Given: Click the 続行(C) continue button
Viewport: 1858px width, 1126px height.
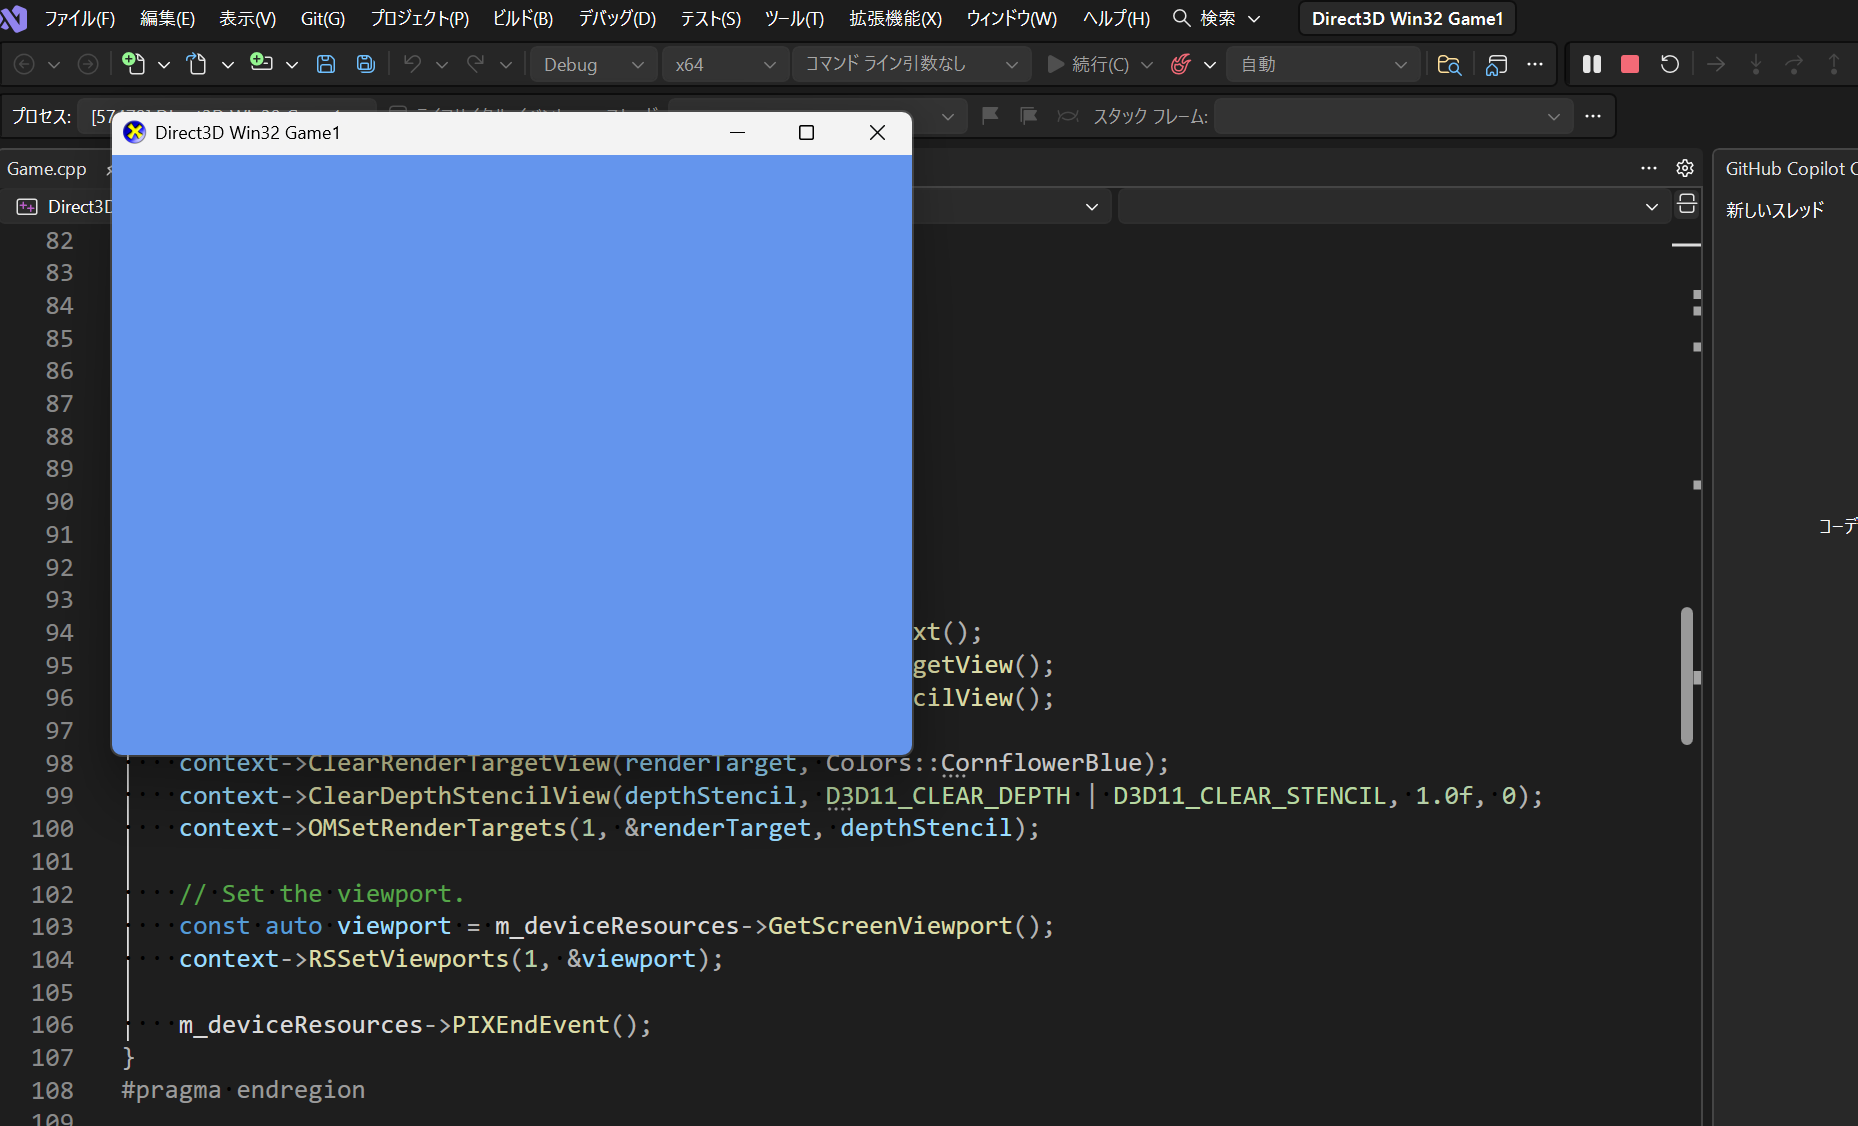Looking at the screenshot, I should (x=1088, y=64).
